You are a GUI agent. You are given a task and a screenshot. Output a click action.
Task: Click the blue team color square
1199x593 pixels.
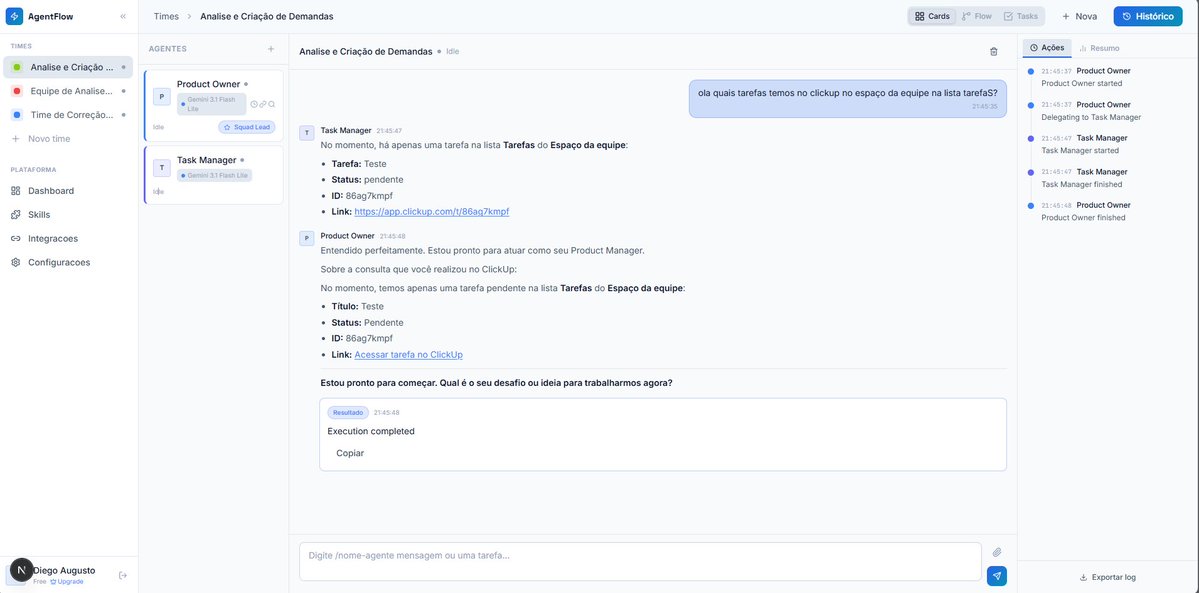tap(17, 115)
